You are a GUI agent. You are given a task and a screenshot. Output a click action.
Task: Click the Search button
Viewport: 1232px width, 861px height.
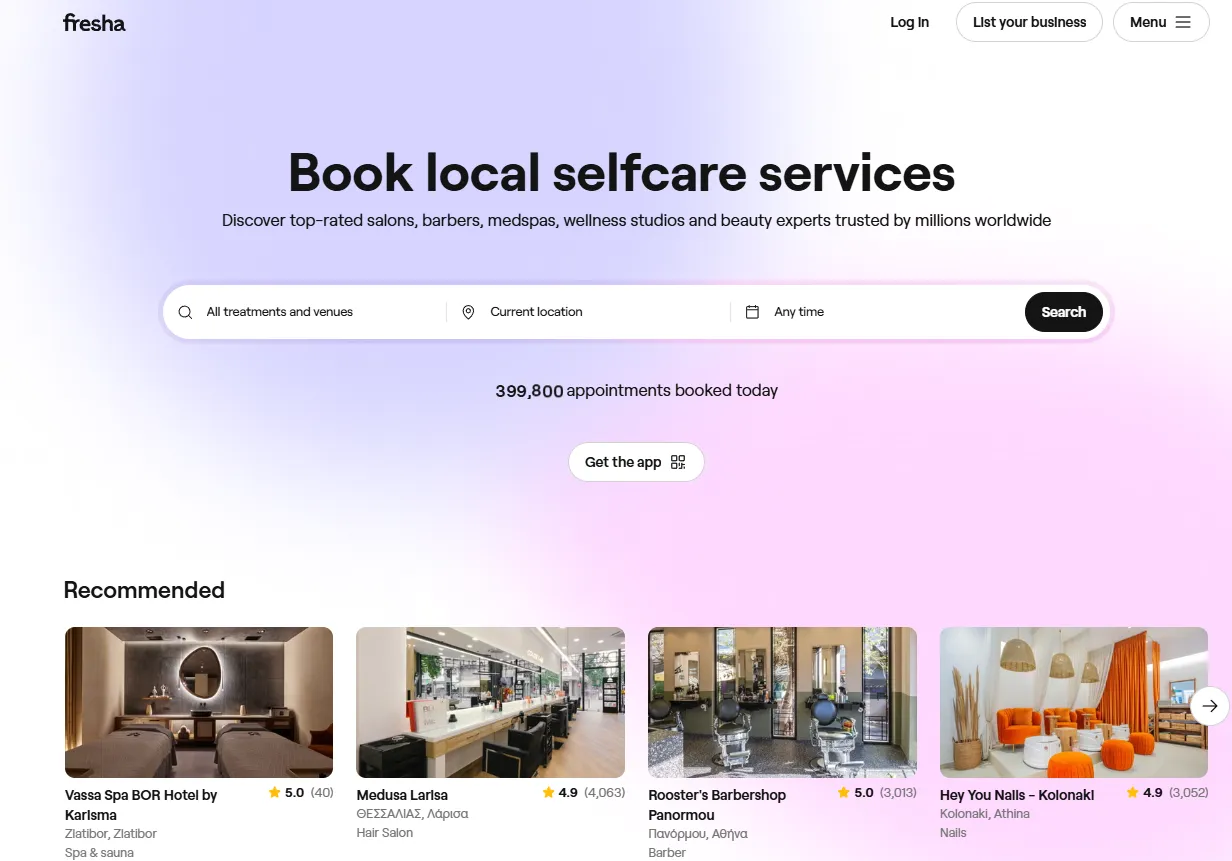tap(1063, 312)
